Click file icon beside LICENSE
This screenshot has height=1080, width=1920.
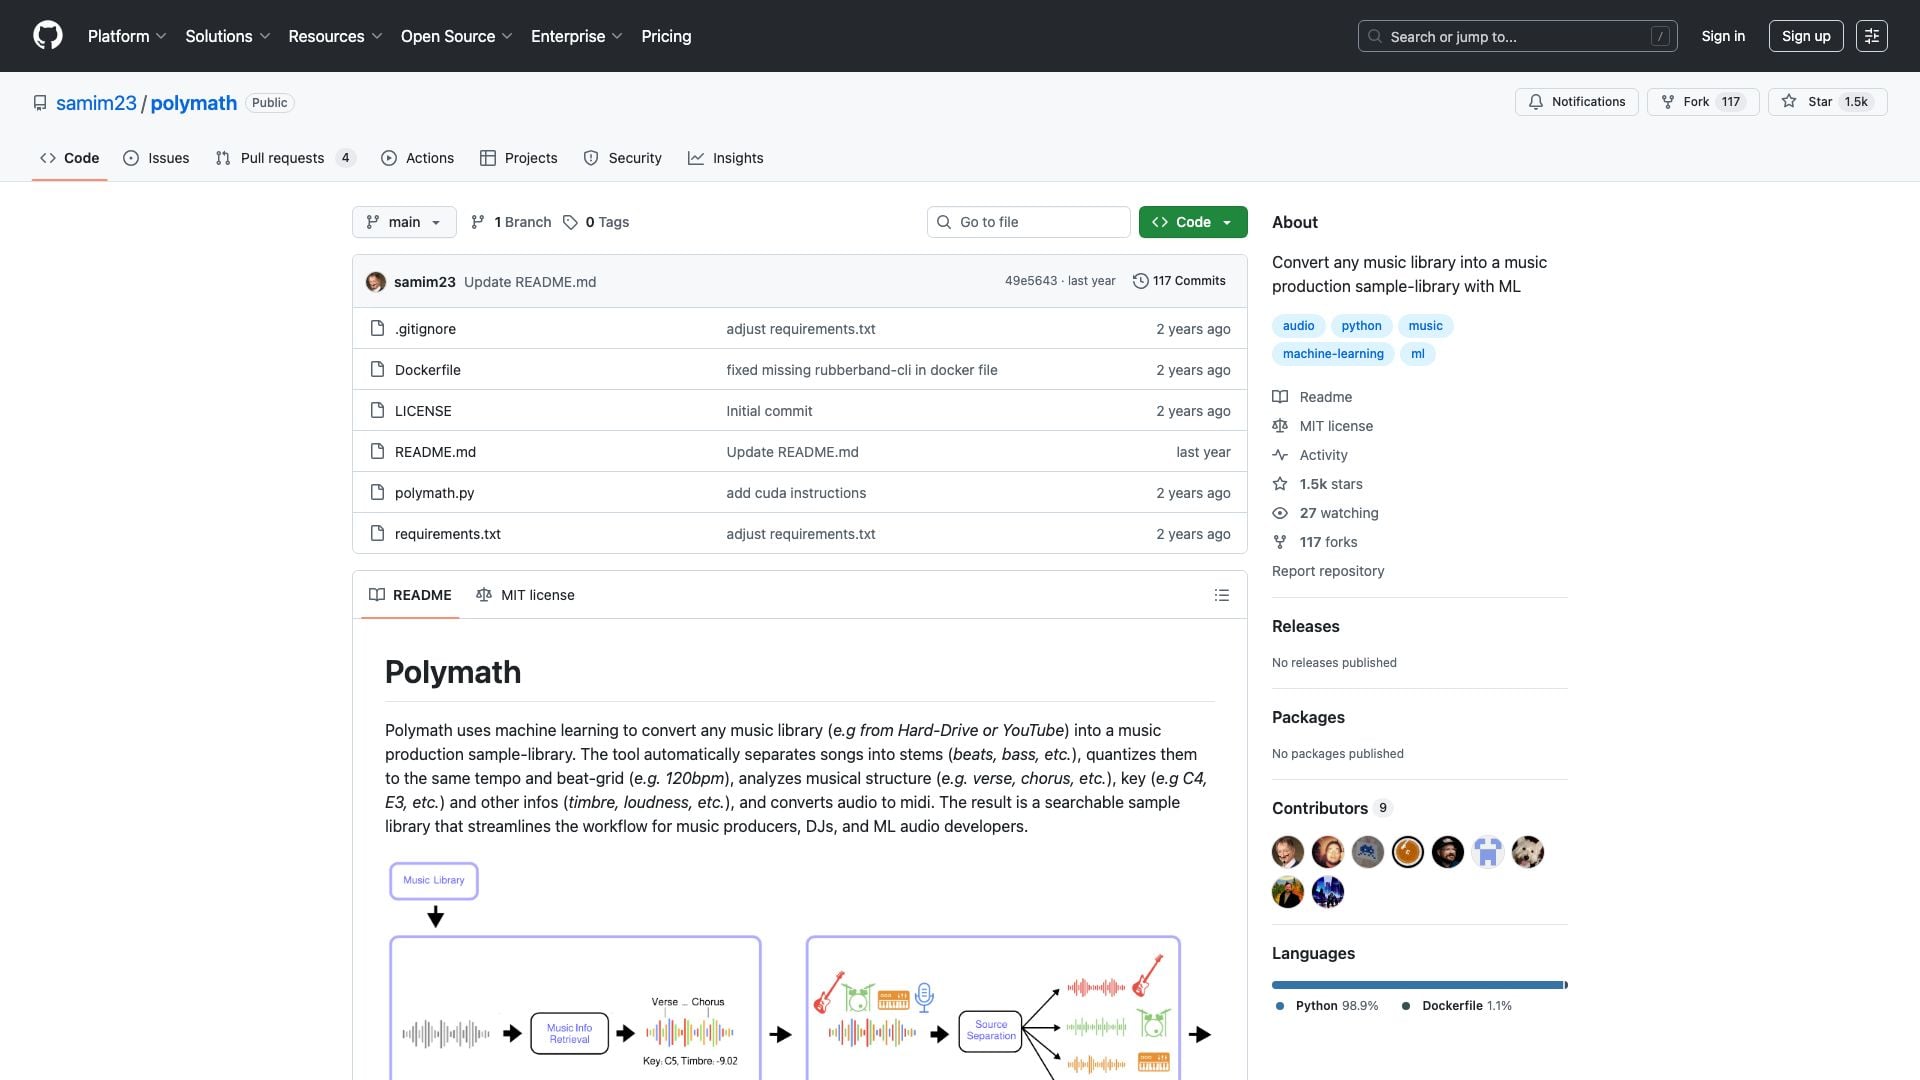click(377, 410)
